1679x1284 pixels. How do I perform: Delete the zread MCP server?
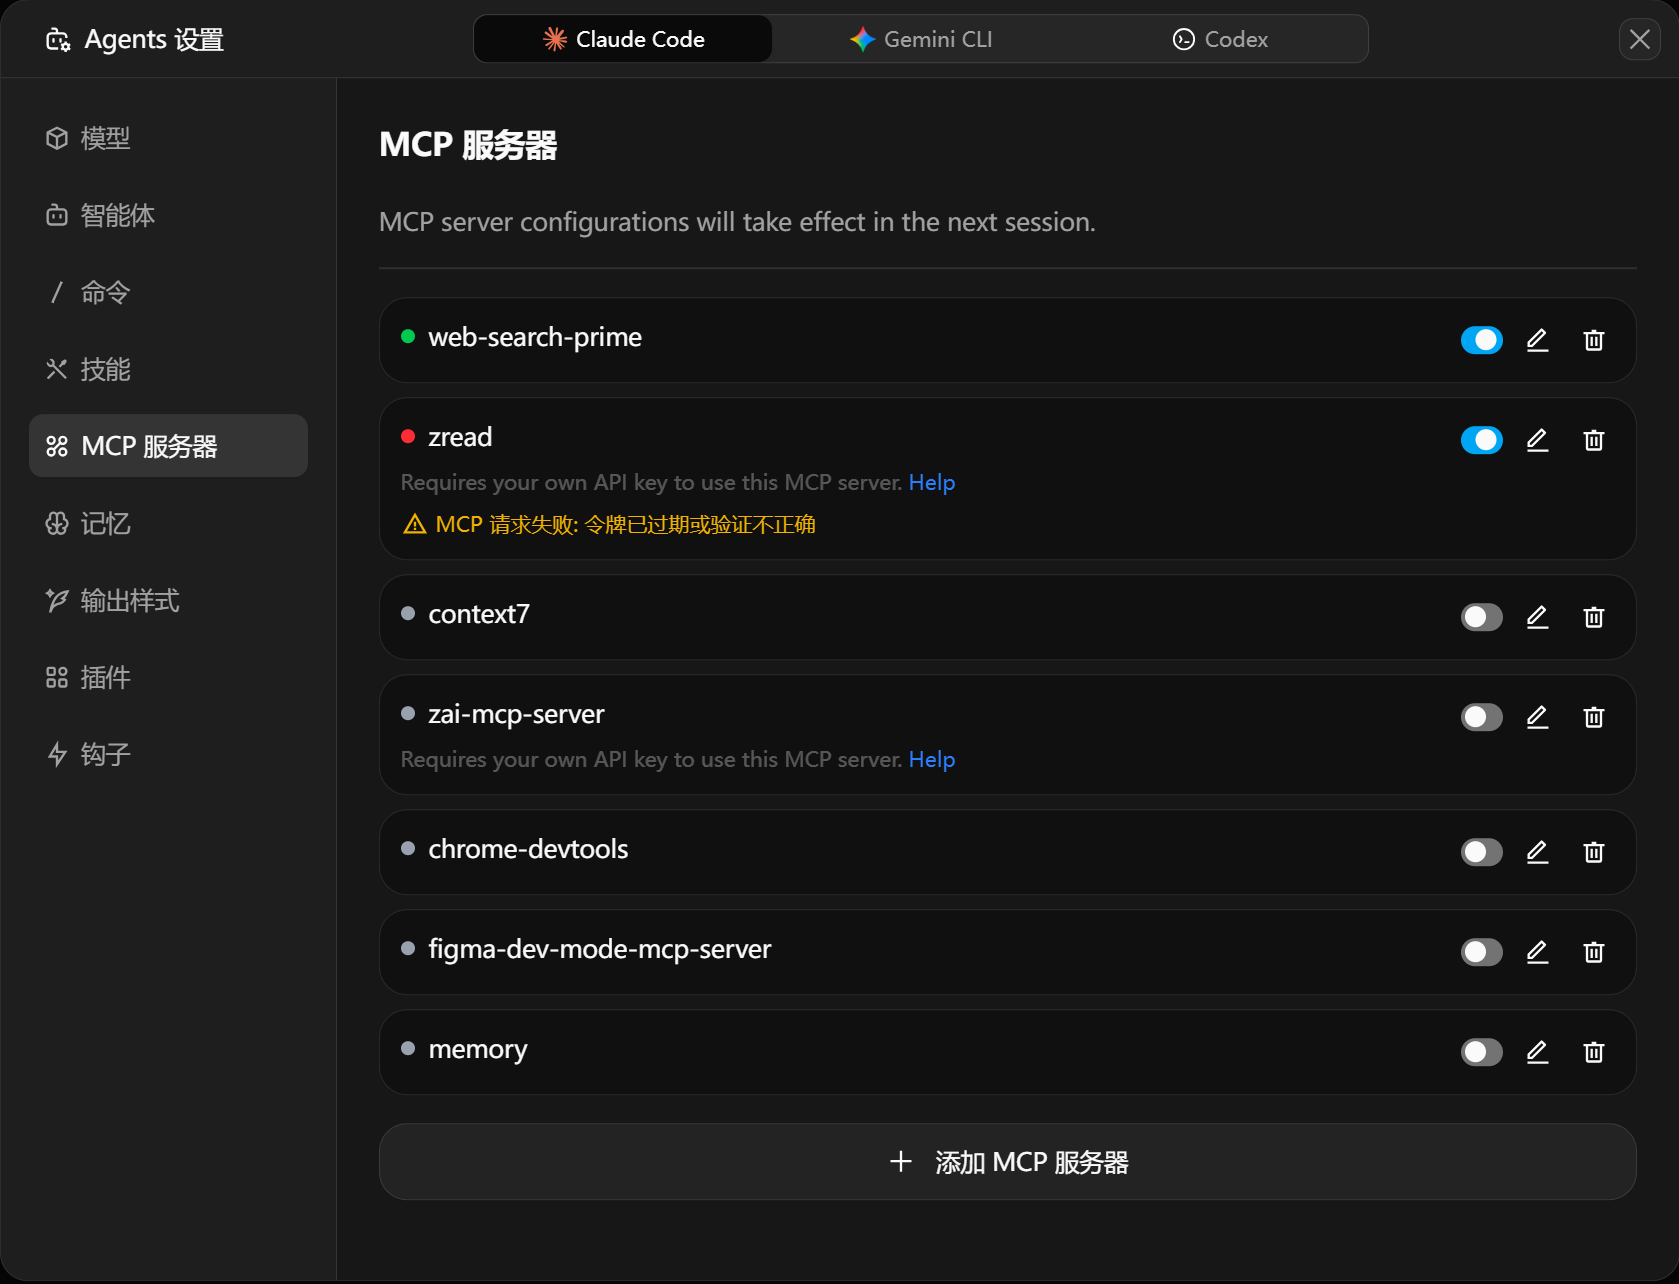click(x=1593, y=440)
